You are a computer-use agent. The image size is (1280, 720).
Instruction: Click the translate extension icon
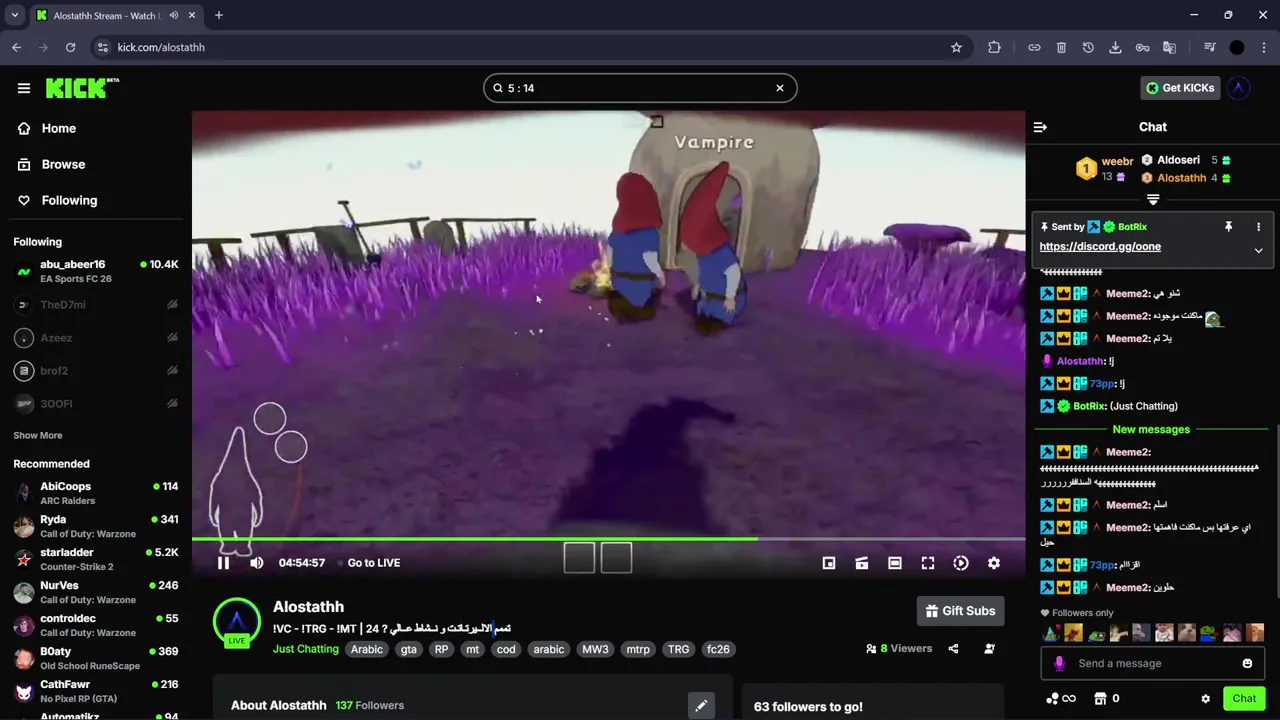click(x=1169, y=47)
